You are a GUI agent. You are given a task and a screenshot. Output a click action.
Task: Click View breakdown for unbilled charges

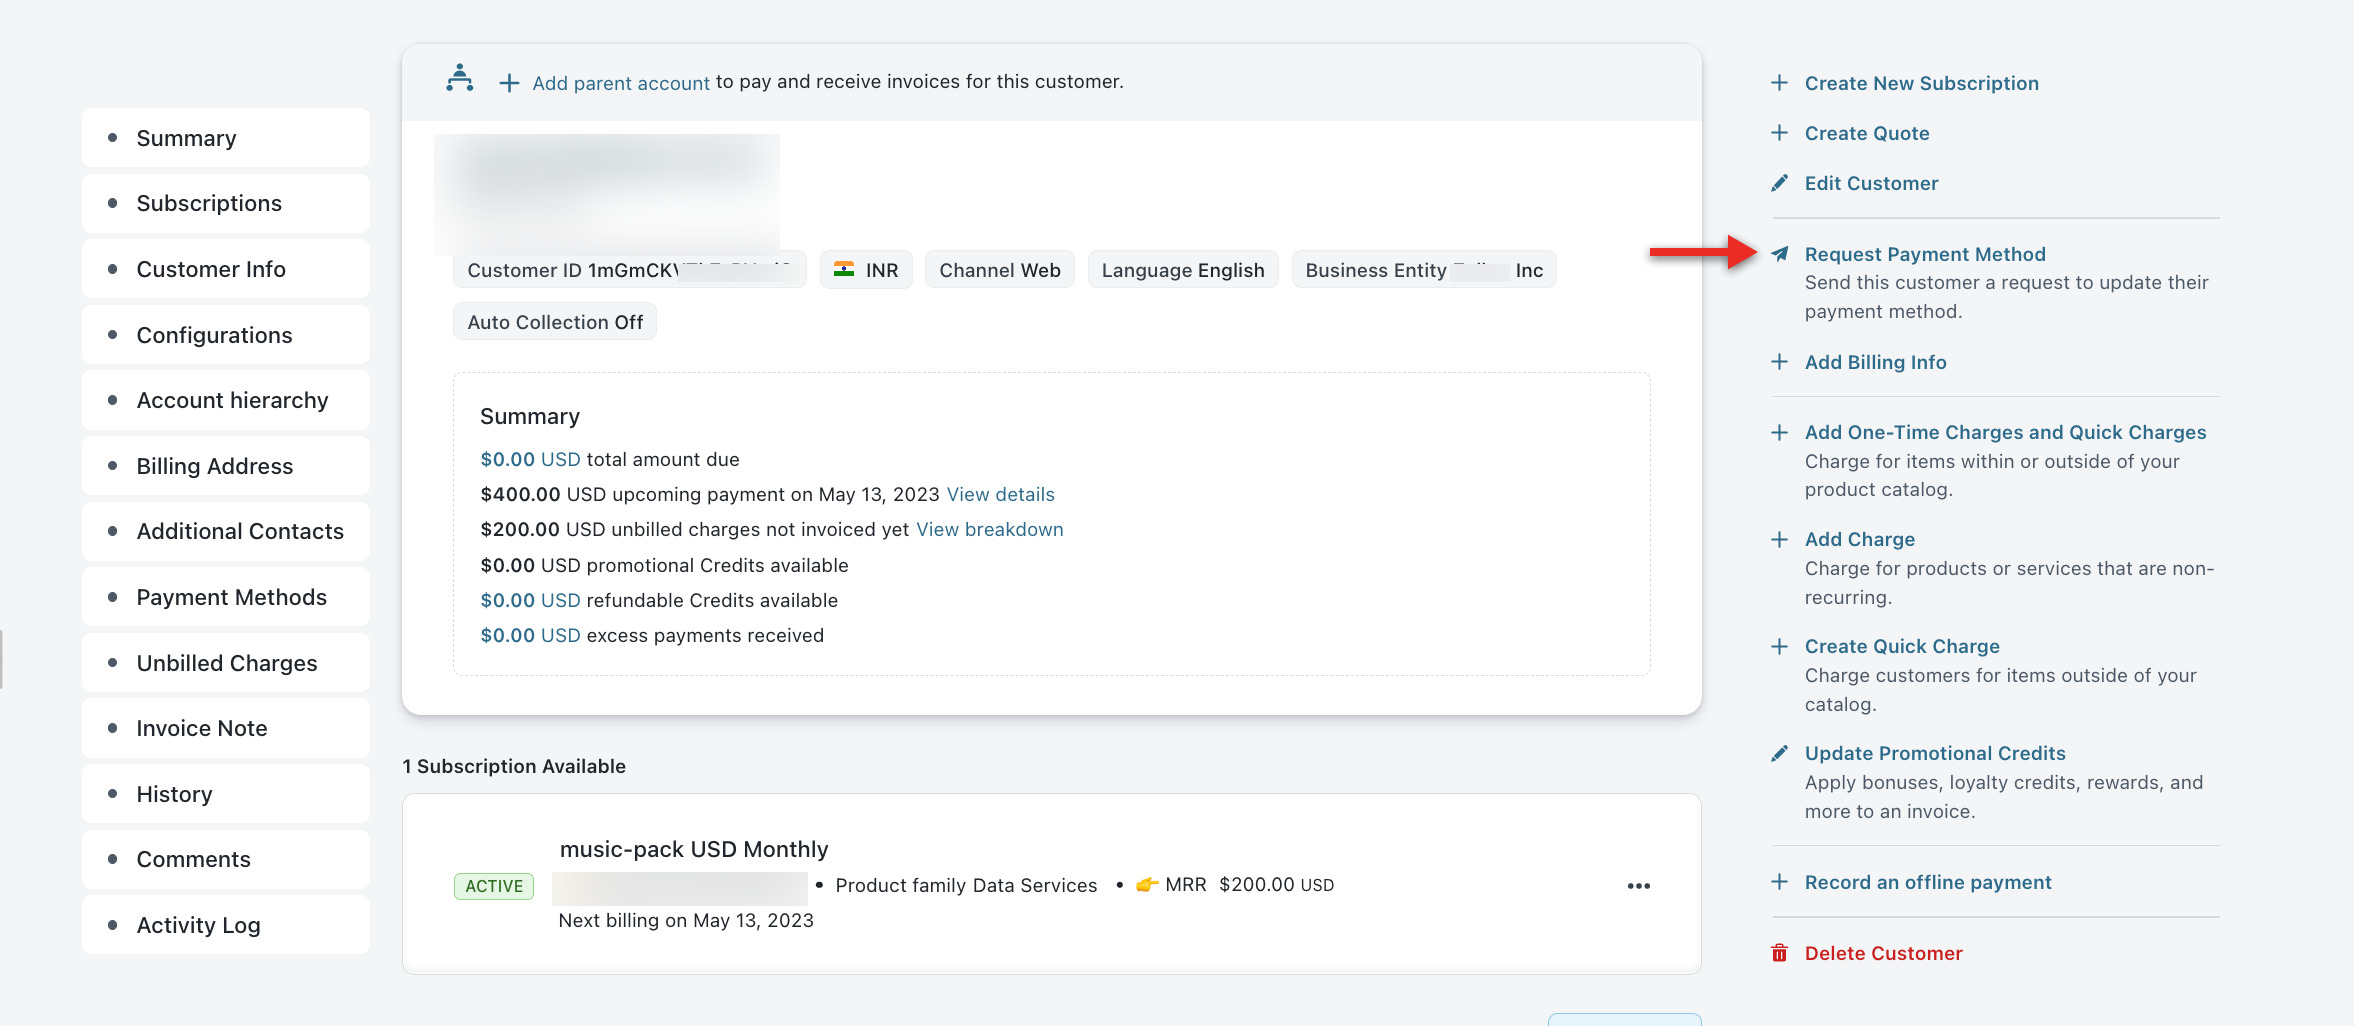[989, 530]
